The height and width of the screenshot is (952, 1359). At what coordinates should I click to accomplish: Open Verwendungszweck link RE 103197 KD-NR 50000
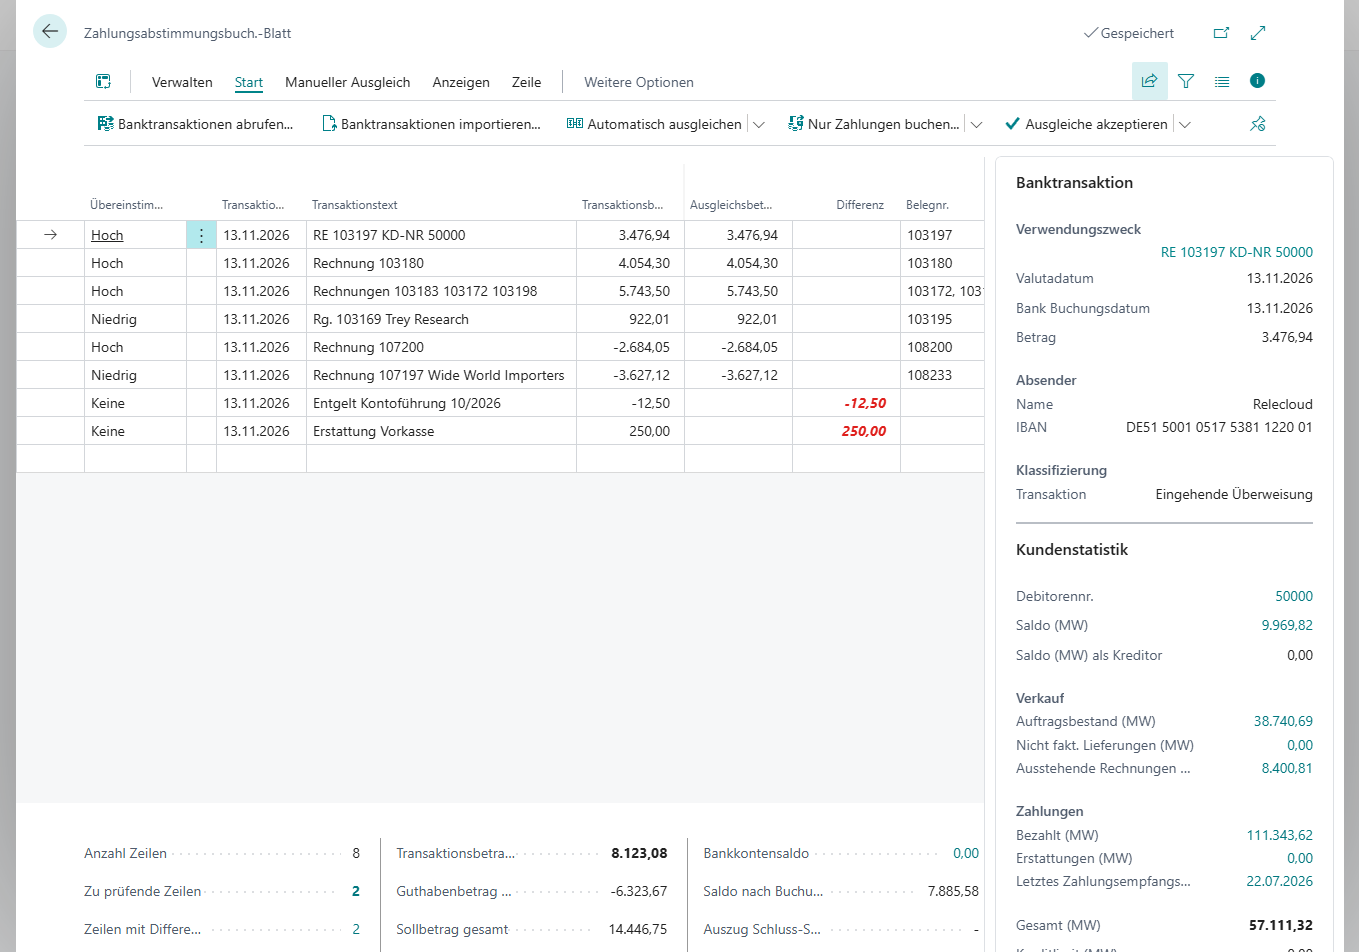(1237, 253)
